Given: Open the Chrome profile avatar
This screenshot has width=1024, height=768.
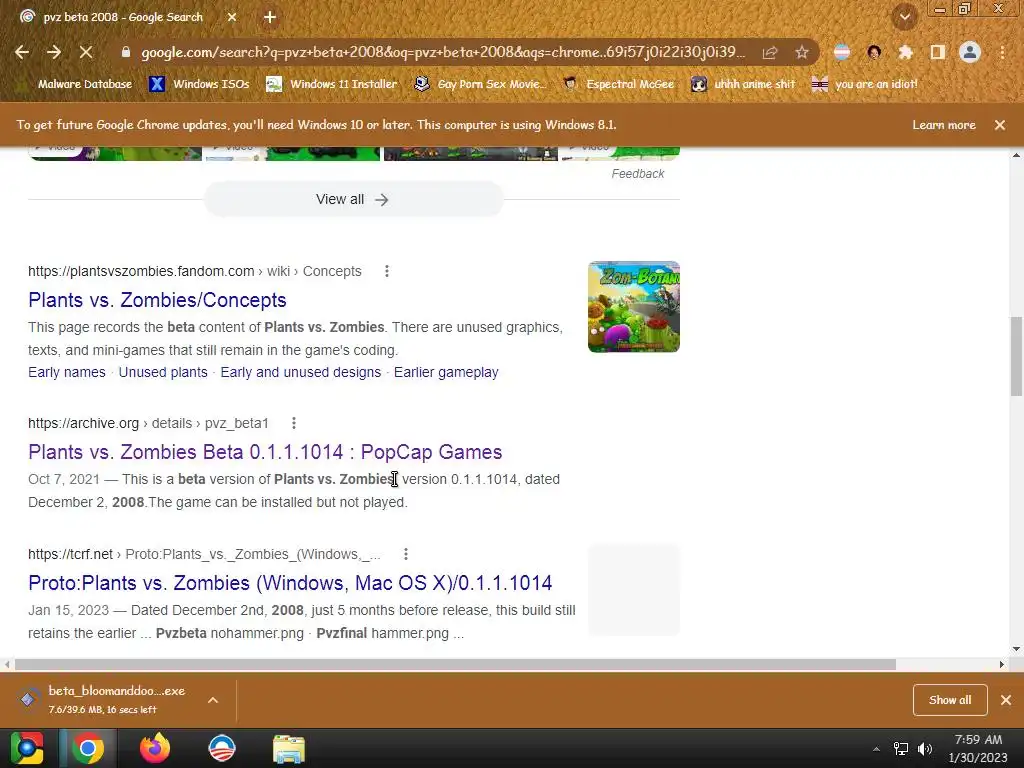Looking at the screenshot, I should coord(970,52).
